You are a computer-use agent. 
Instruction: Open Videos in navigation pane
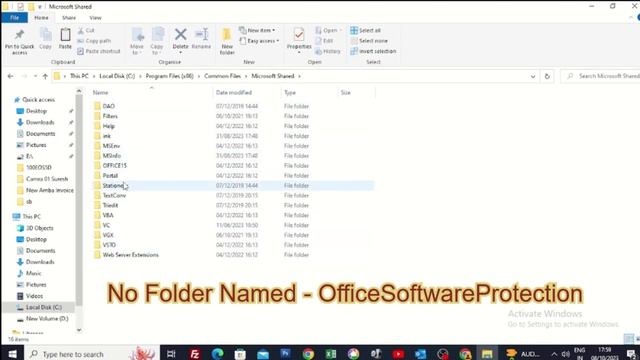34,296
